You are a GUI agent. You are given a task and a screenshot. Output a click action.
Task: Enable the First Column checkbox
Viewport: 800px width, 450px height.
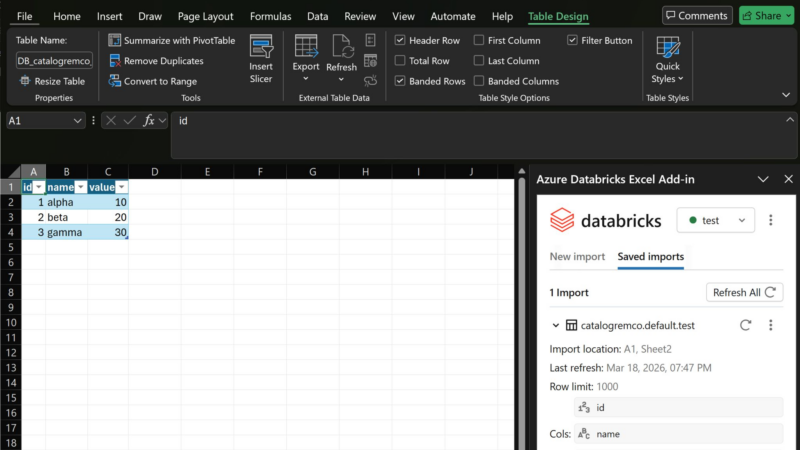tap(479, 40)
